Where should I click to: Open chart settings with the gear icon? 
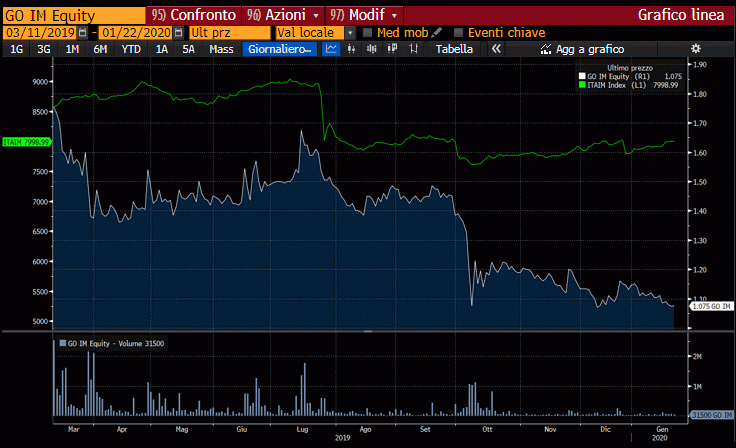click(x=696, y=49)
